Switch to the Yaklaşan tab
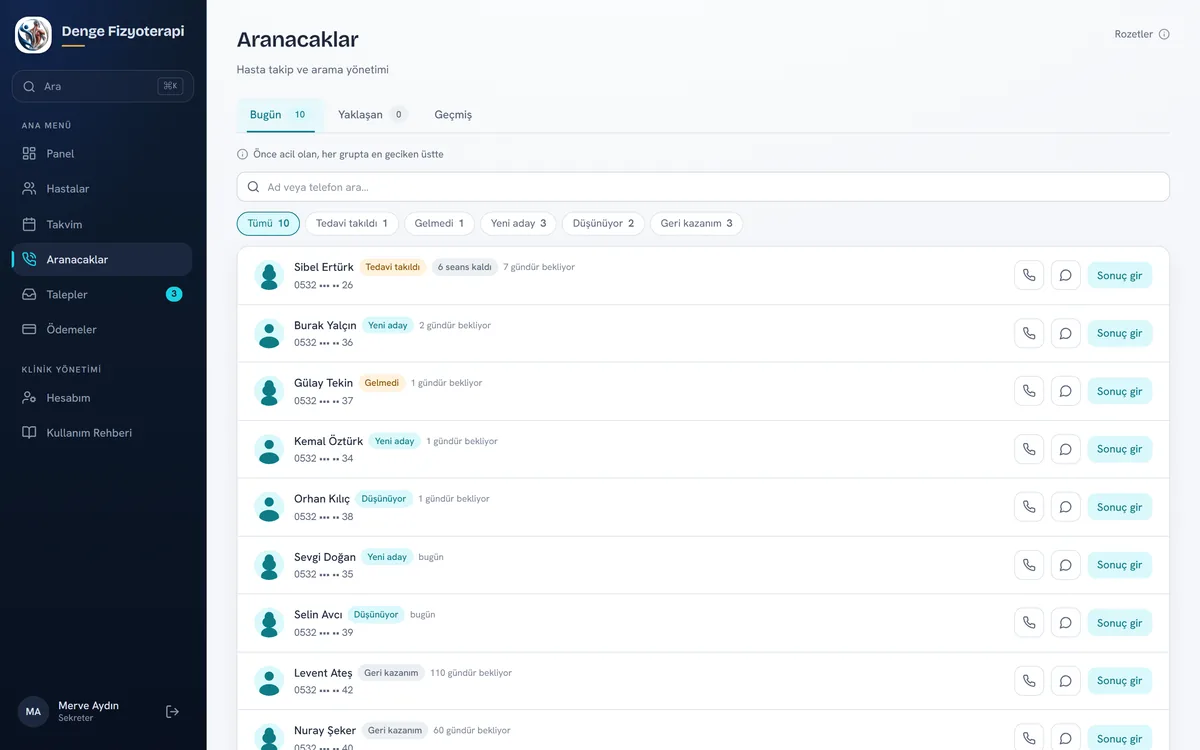The width and height of the screenshot is (1200, 750). click(x=372, y=115)
